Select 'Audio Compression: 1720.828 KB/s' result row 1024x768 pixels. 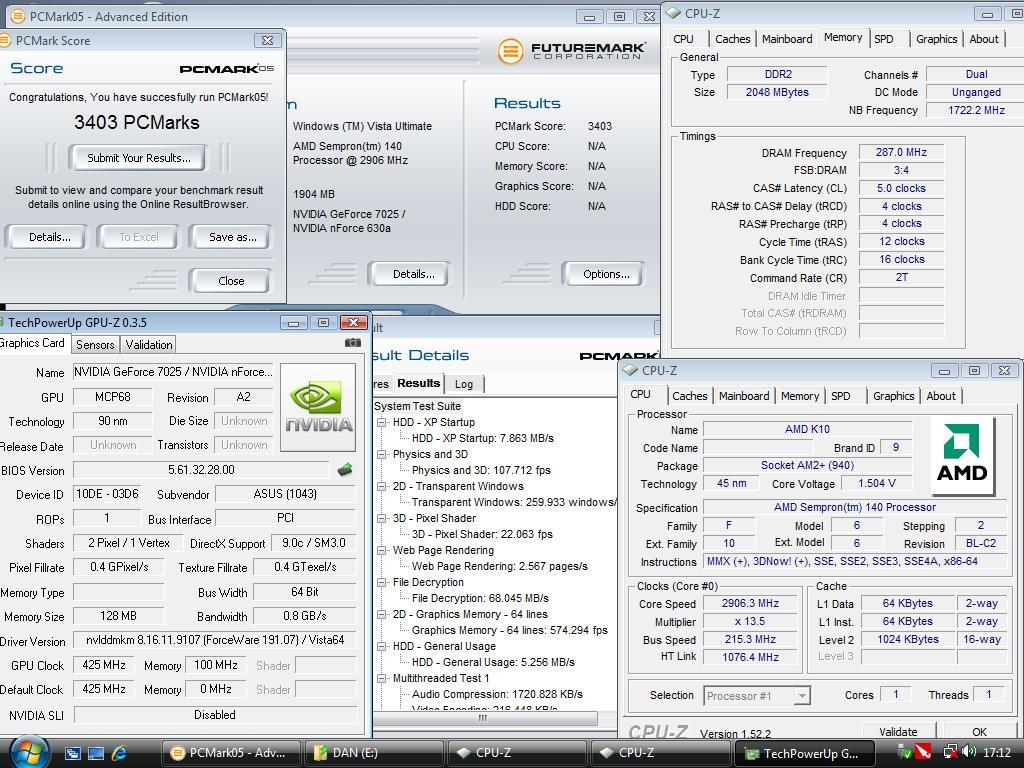tap(497, 694)
